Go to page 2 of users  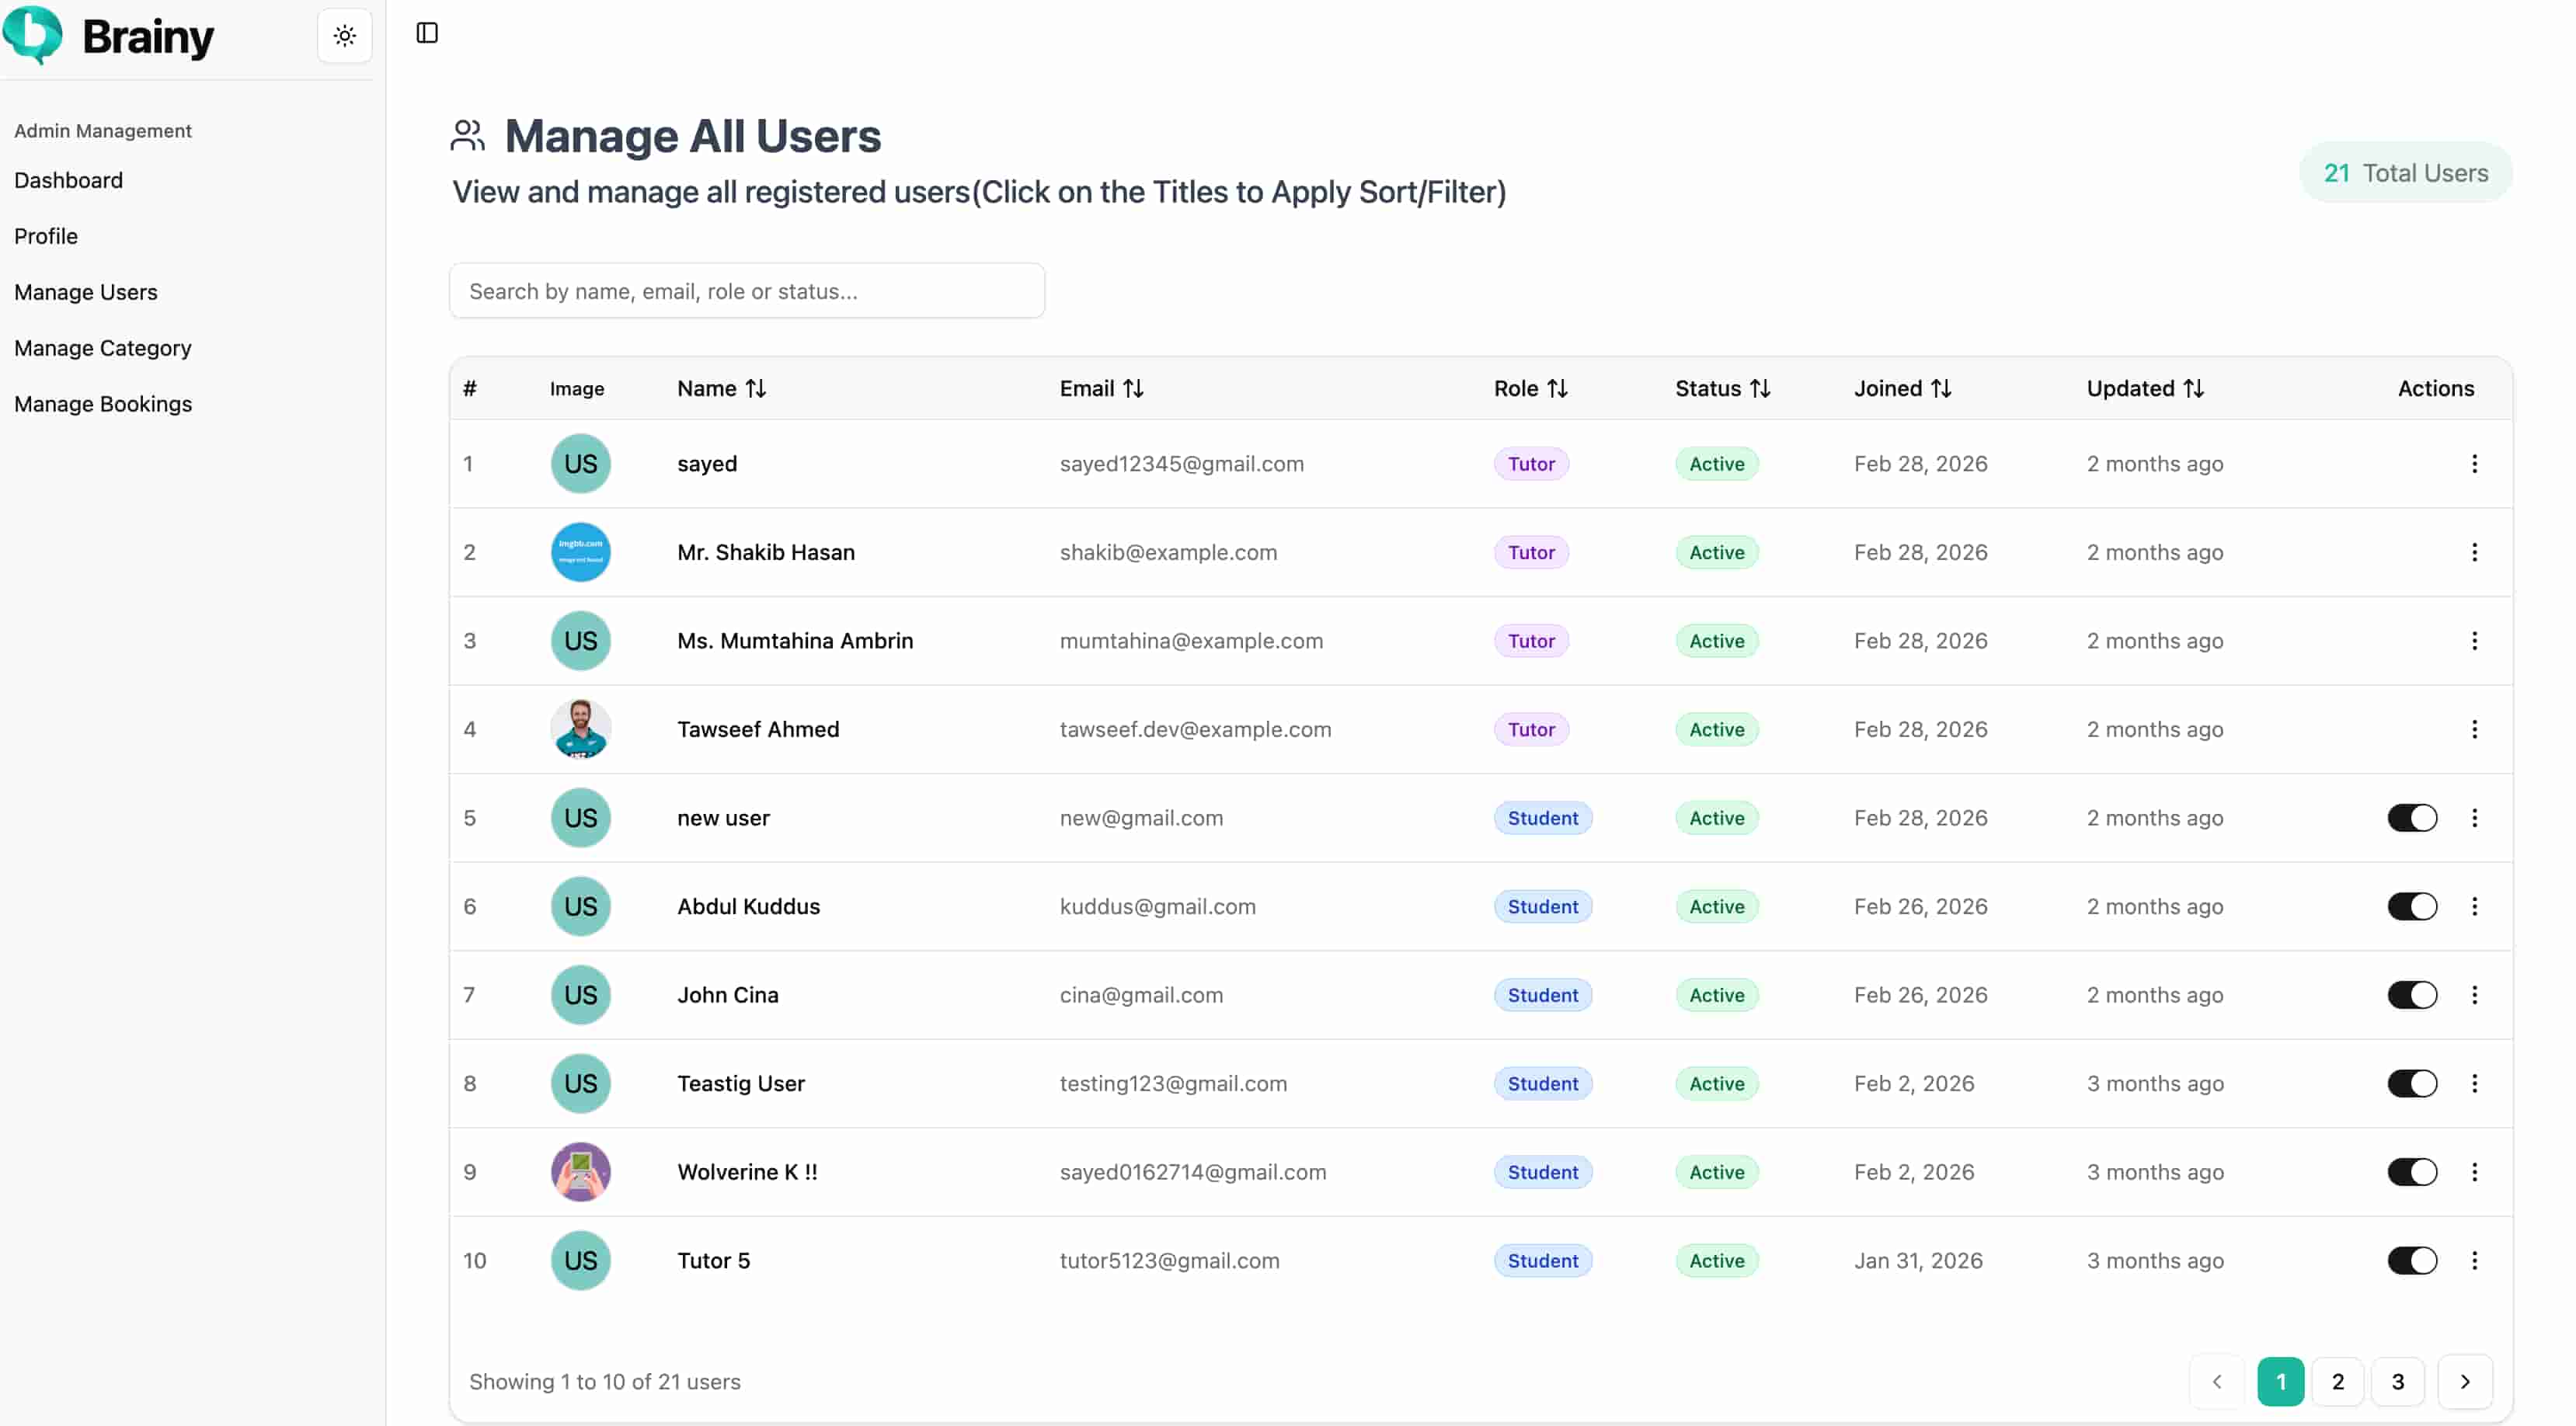coord(2337,1381)
